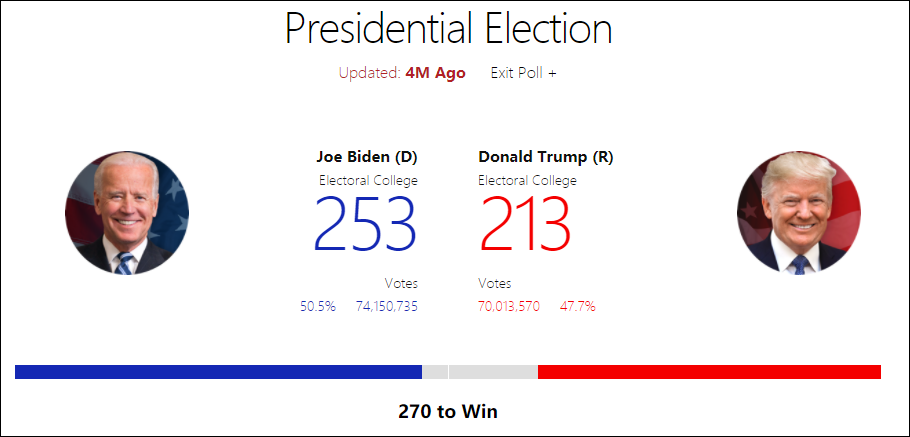Select the Donald Trump (R) name
Image resolution: width=910 pixels, height=437 pixels.
click(546, 157)
